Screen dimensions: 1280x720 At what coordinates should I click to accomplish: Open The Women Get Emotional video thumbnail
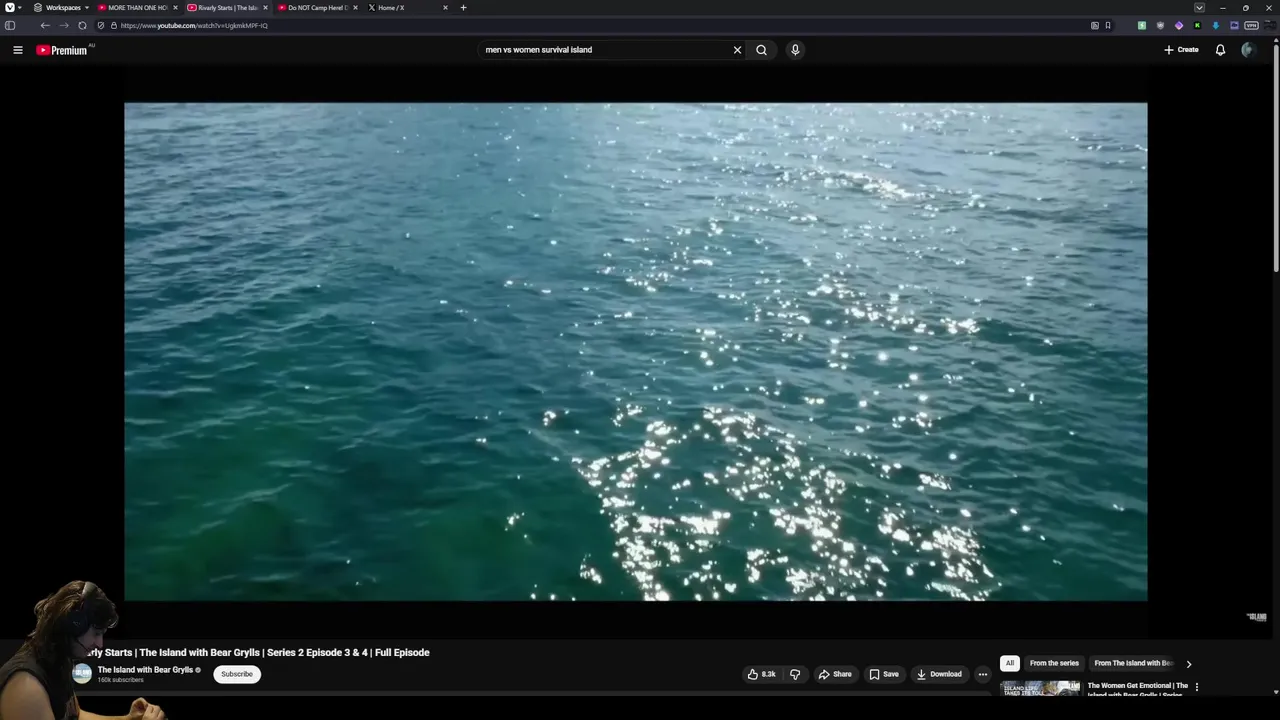pos(1041,688)
